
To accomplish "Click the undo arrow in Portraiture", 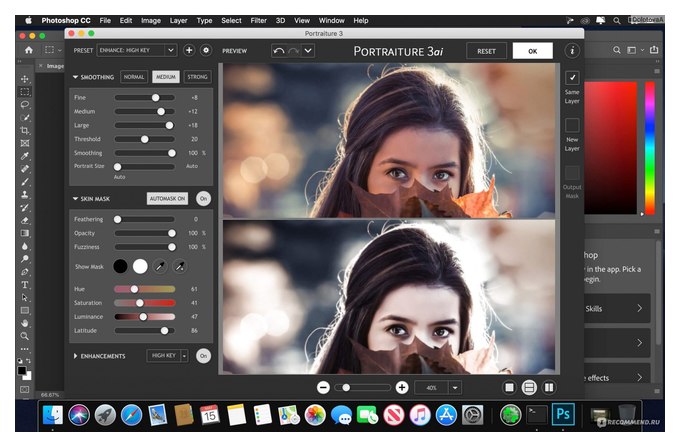I will [279, 51].
